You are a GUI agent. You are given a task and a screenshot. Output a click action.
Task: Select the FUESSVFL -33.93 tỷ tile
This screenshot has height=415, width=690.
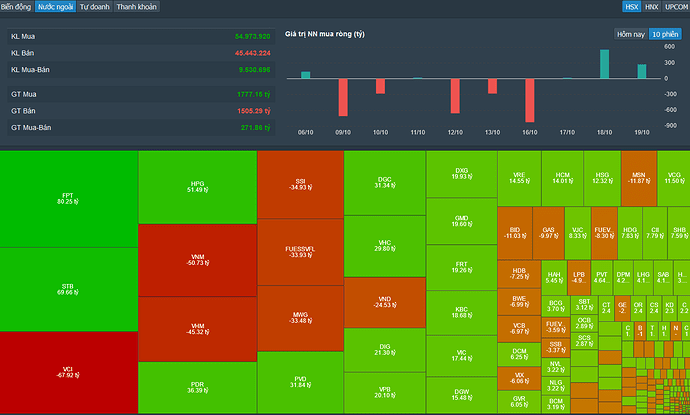coord(301,252)
